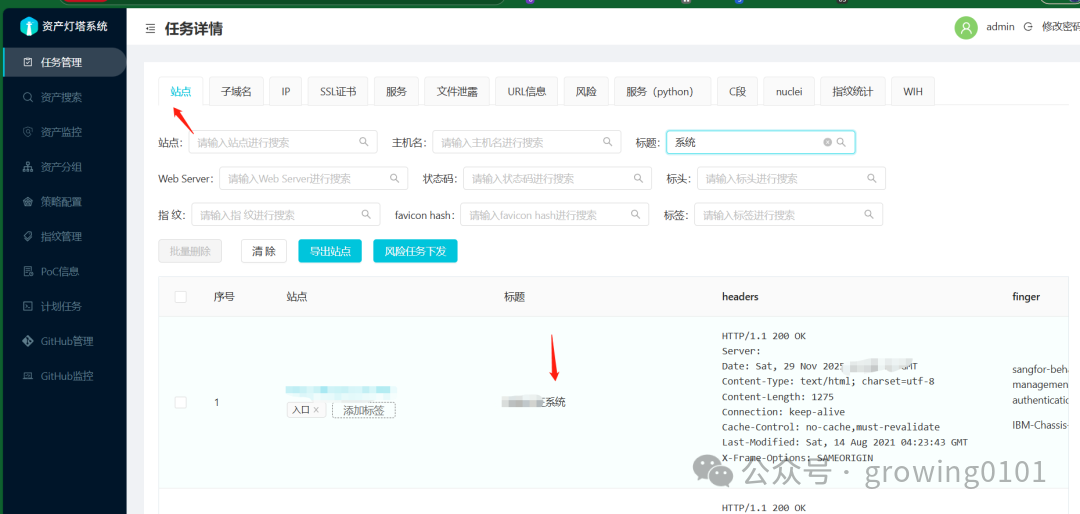The image size is (1080, 514).
Task: Toggle select-all checkbox in table header
Action: tap(181, 297)
